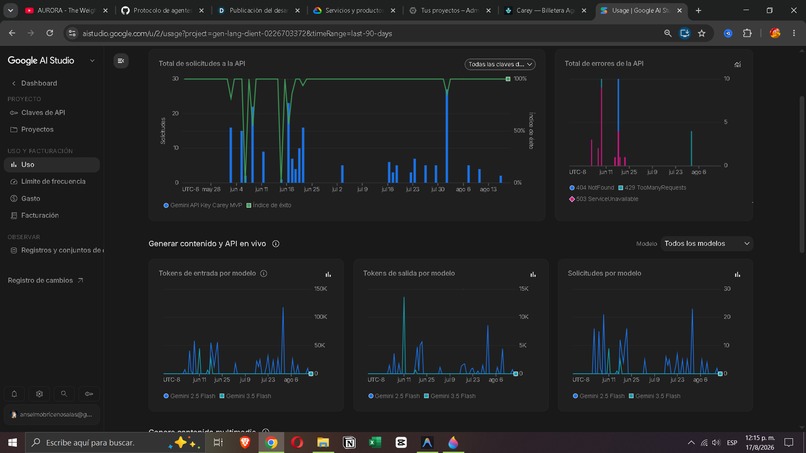806x453 pixels.
Task: Open browser zoom magnifier icon
Action: (x=668, y=33)
